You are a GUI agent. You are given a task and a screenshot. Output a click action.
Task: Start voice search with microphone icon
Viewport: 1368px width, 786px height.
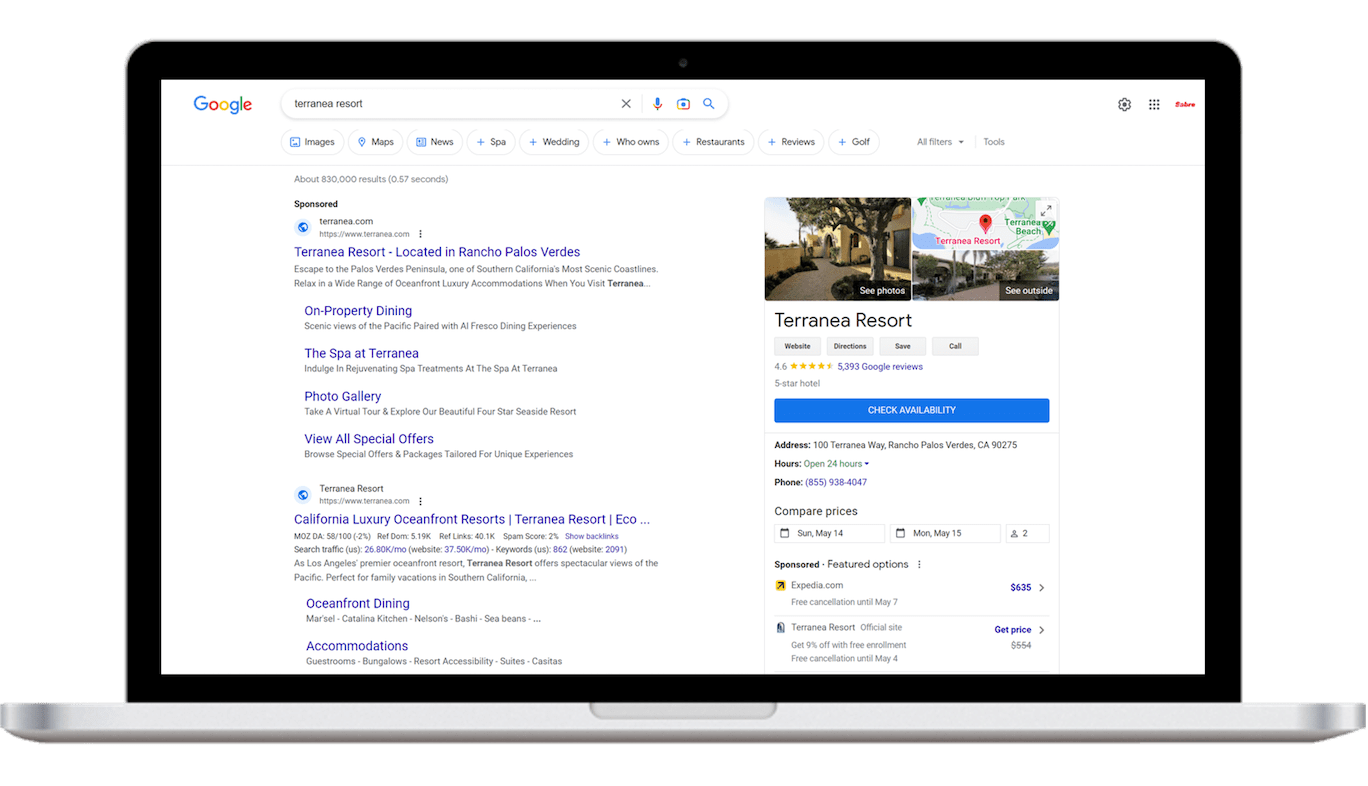click(x=658, y=104)
